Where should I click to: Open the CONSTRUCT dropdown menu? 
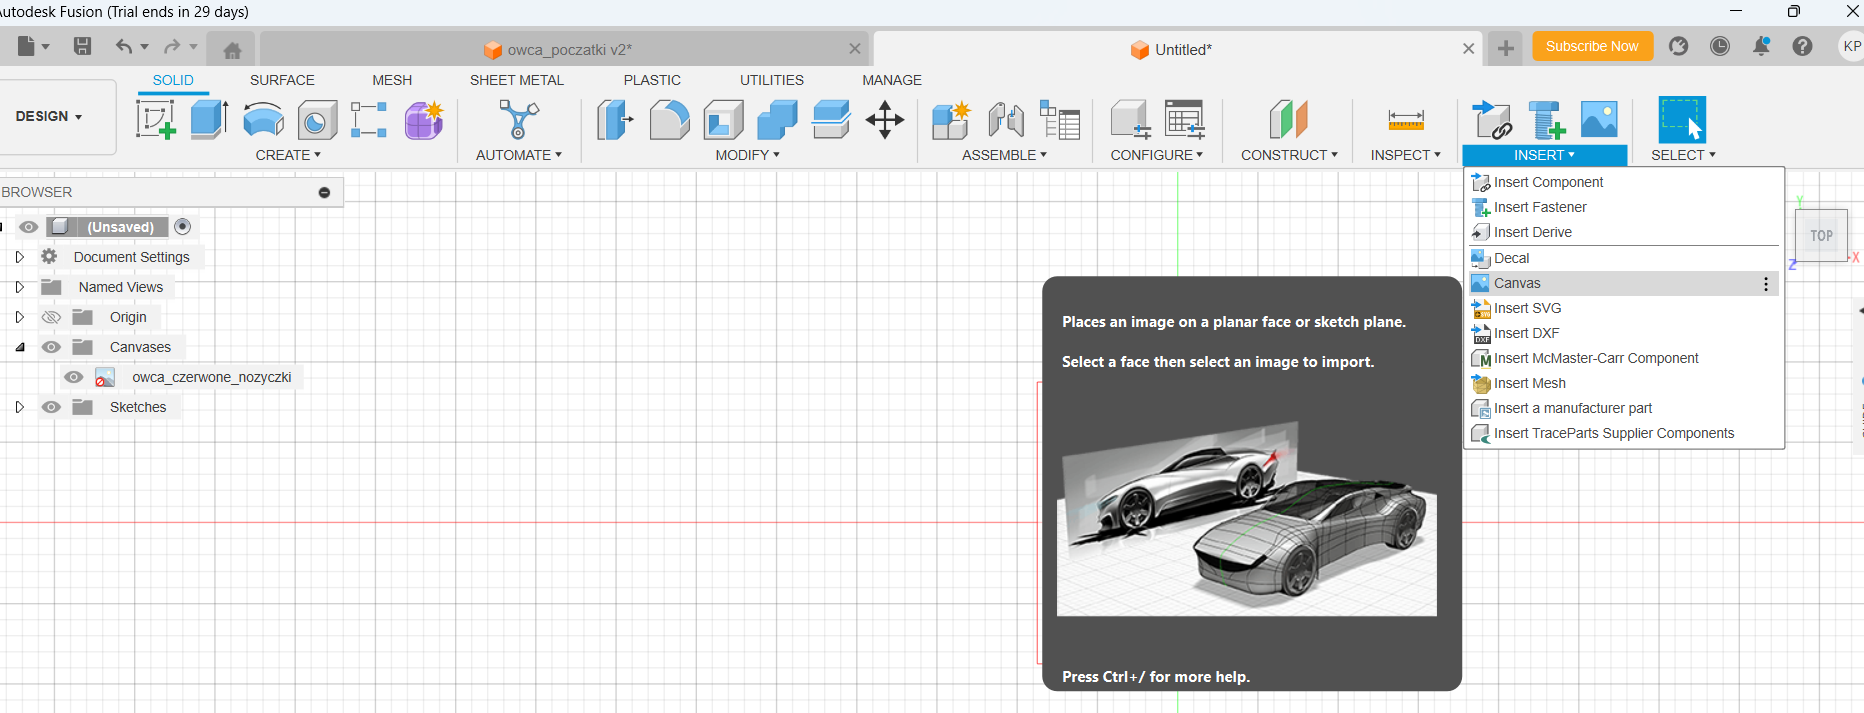click(x=1289, y=155)
